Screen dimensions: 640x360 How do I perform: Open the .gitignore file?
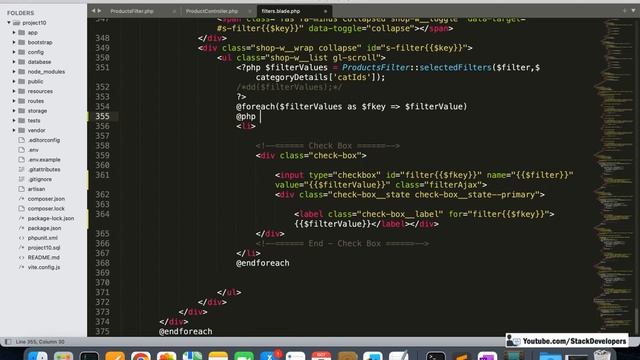coord(40,179)
